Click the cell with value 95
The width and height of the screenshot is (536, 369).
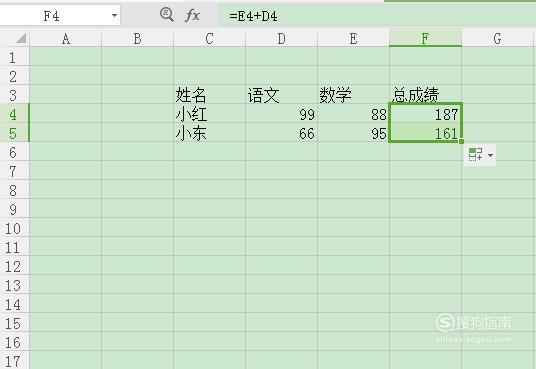click(x=353, y=133)
